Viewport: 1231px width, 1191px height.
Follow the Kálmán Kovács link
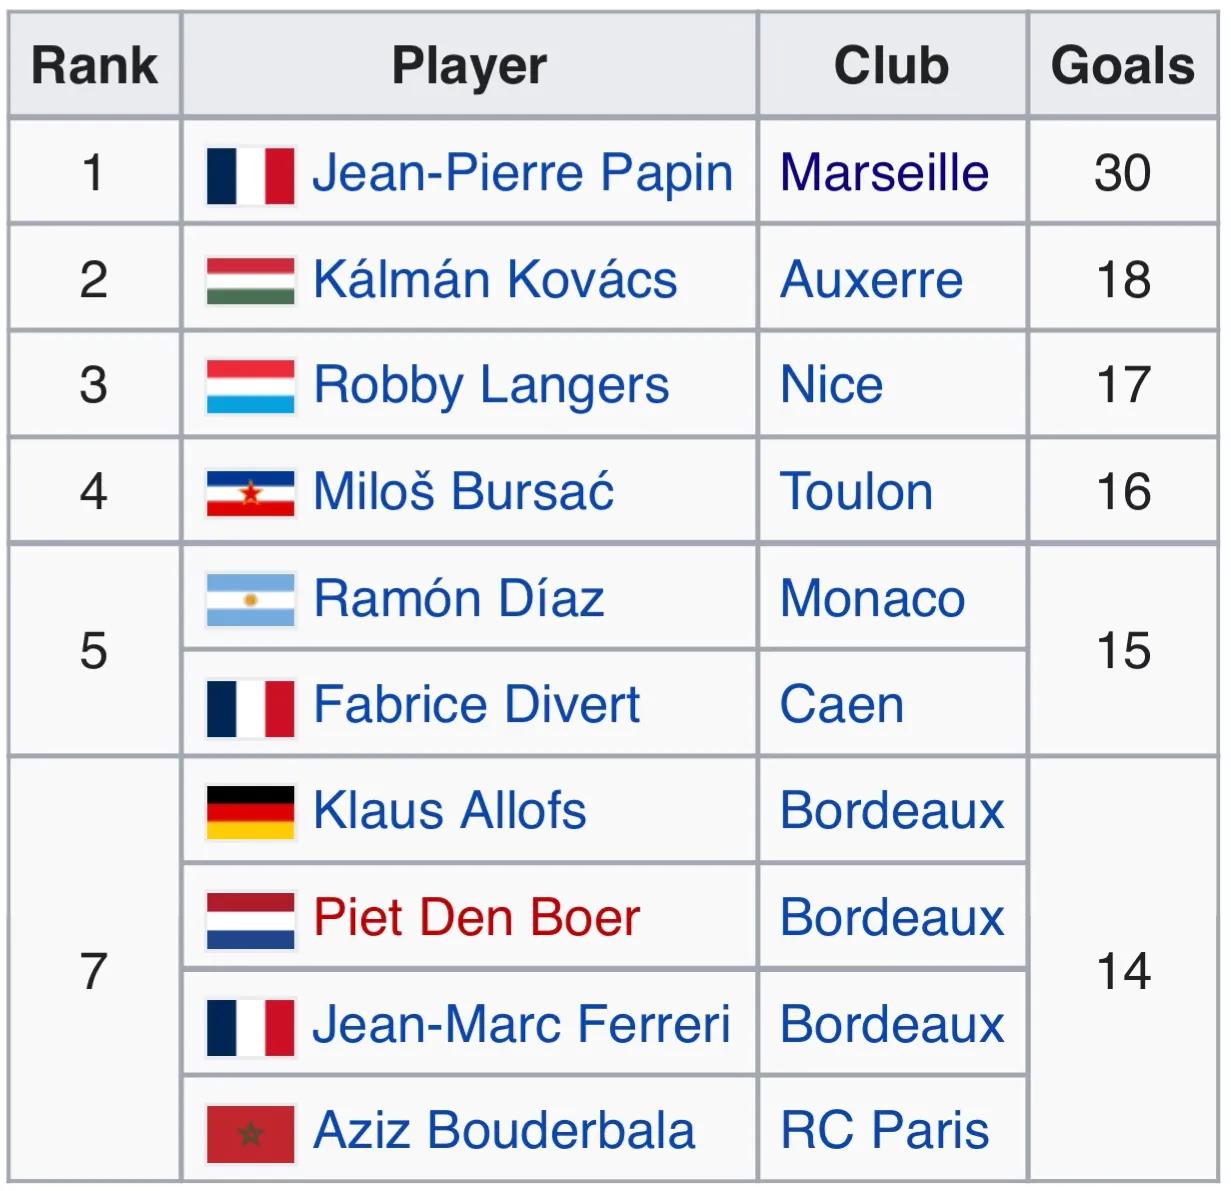495,279
